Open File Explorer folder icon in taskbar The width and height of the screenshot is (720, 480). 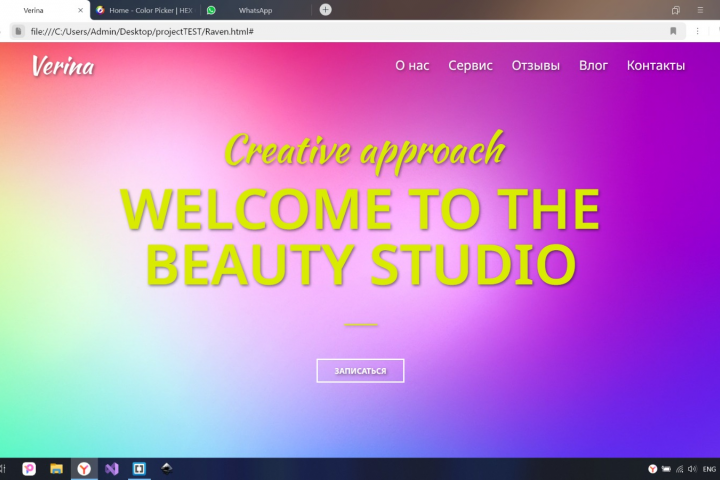(56, 469)
